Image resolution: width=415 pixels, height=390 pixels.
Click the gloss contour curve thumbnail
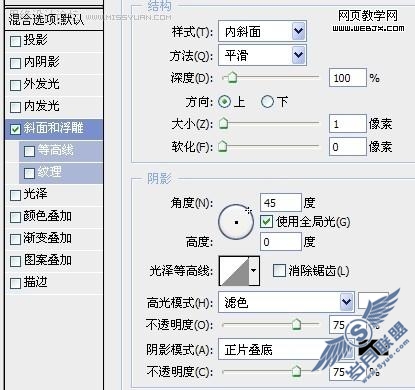point(234,271)
